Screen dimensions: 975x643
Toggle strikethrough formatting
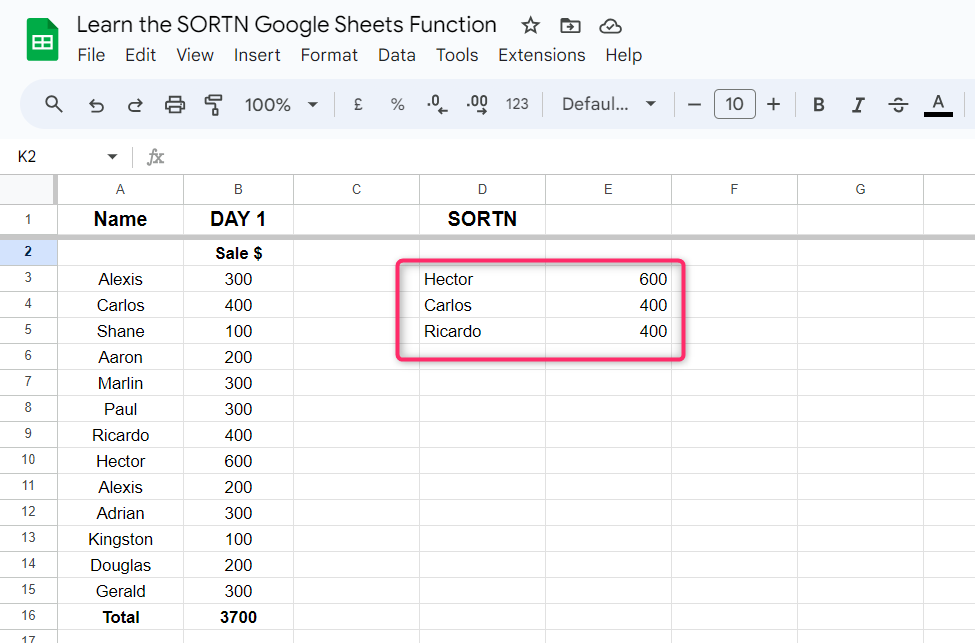(898, 104)
